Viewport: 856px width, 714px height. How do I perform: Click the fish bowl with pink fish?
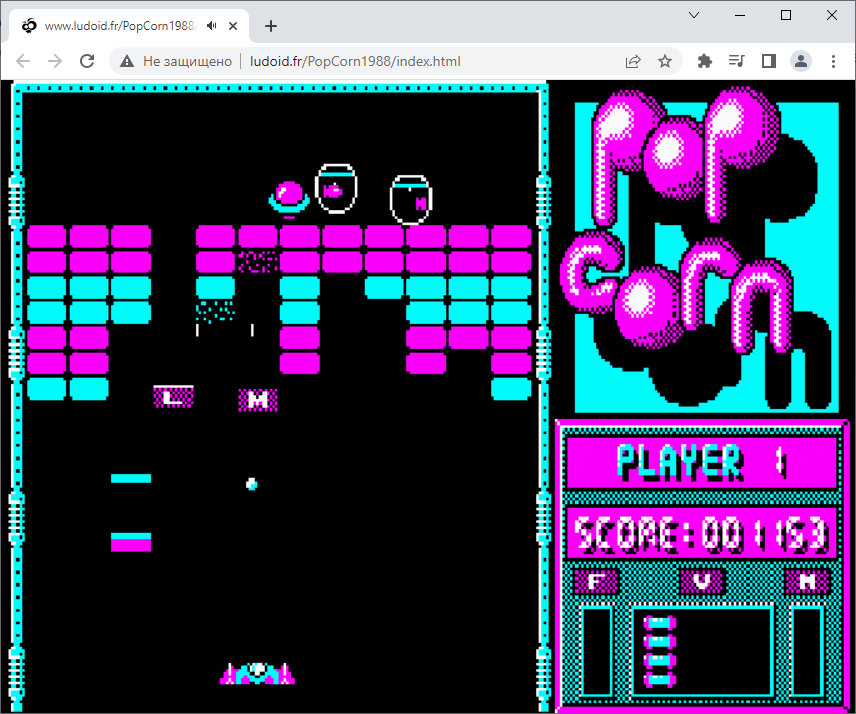pos(336,188)
